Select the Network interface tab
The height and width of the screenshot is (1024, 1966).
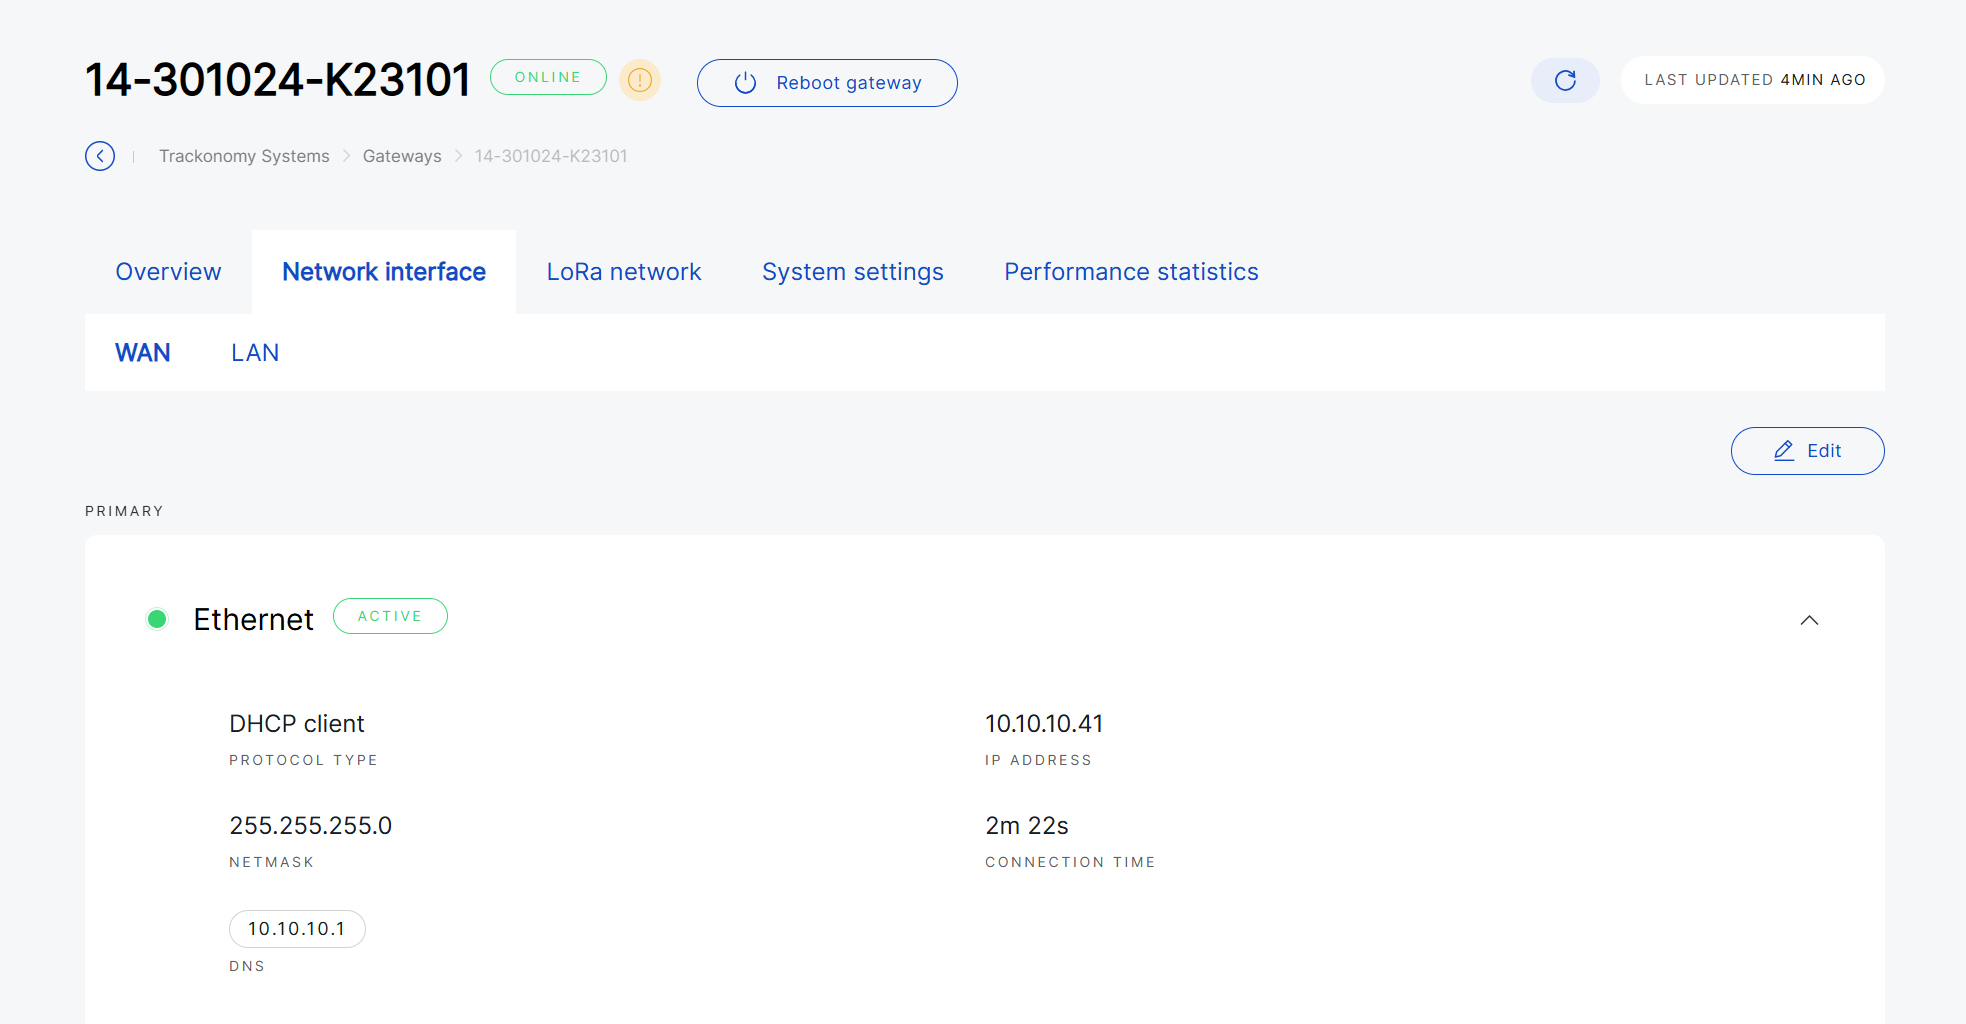coord(384,272)
